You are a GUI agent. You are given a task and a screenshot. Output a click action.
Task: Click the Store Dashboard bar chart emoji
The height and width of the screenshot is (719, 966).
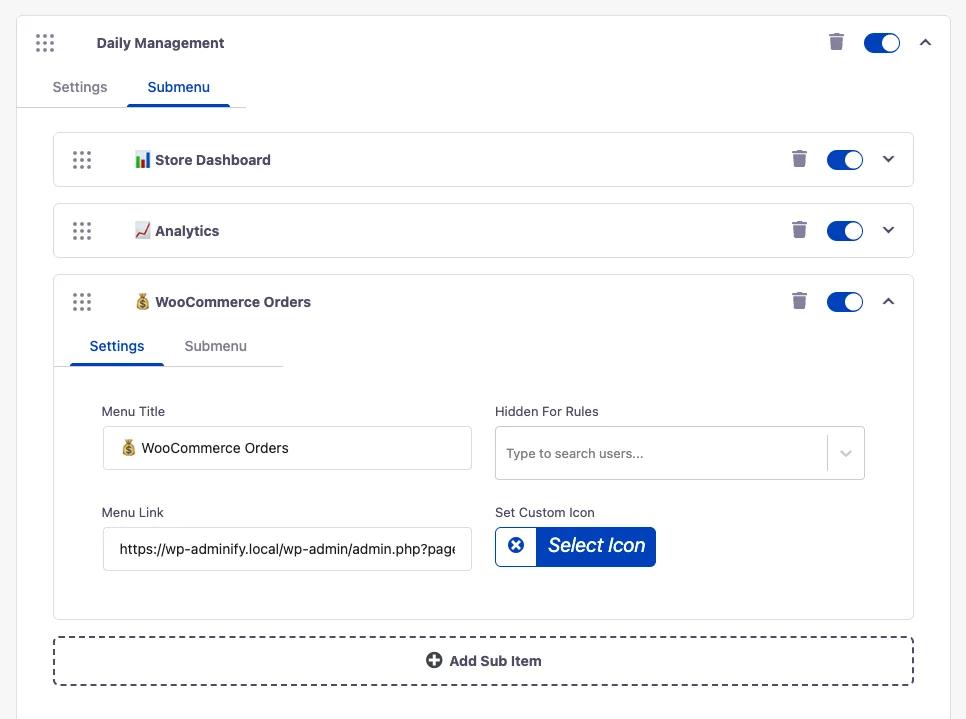click(x=142, y=160)
